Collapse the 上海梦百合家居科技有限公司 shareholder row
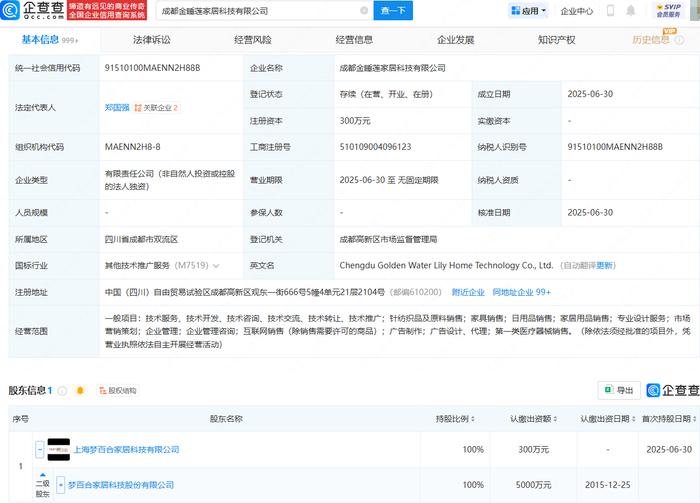This screenshot has height=503, width=700. coord(40,449)
